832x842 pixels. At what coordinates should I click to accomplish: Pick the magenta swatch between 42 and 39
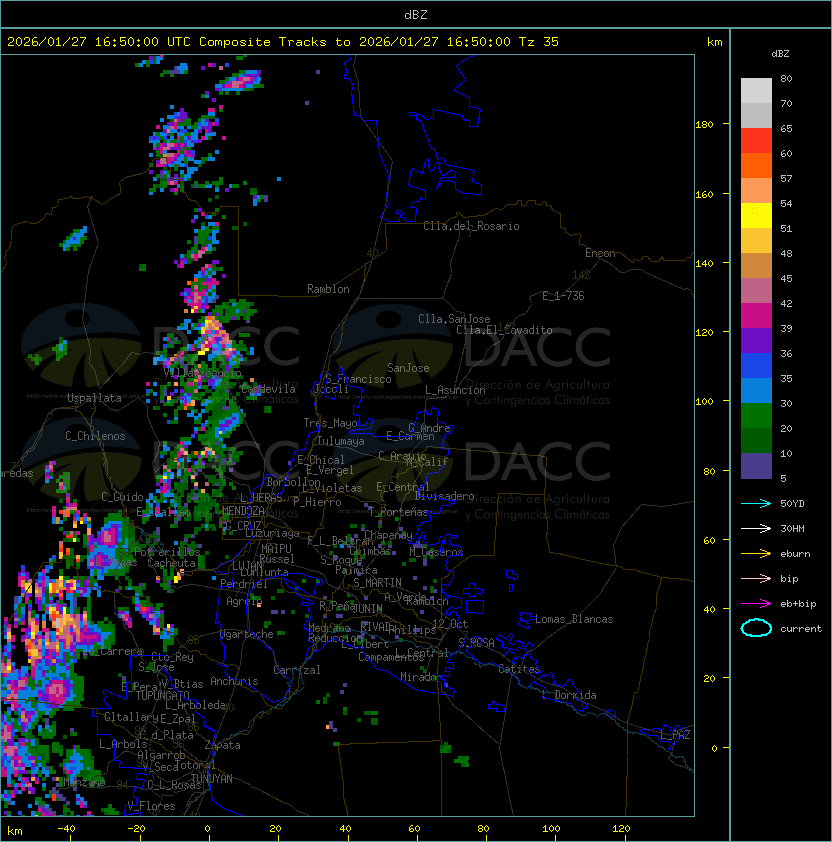[756, 316]
